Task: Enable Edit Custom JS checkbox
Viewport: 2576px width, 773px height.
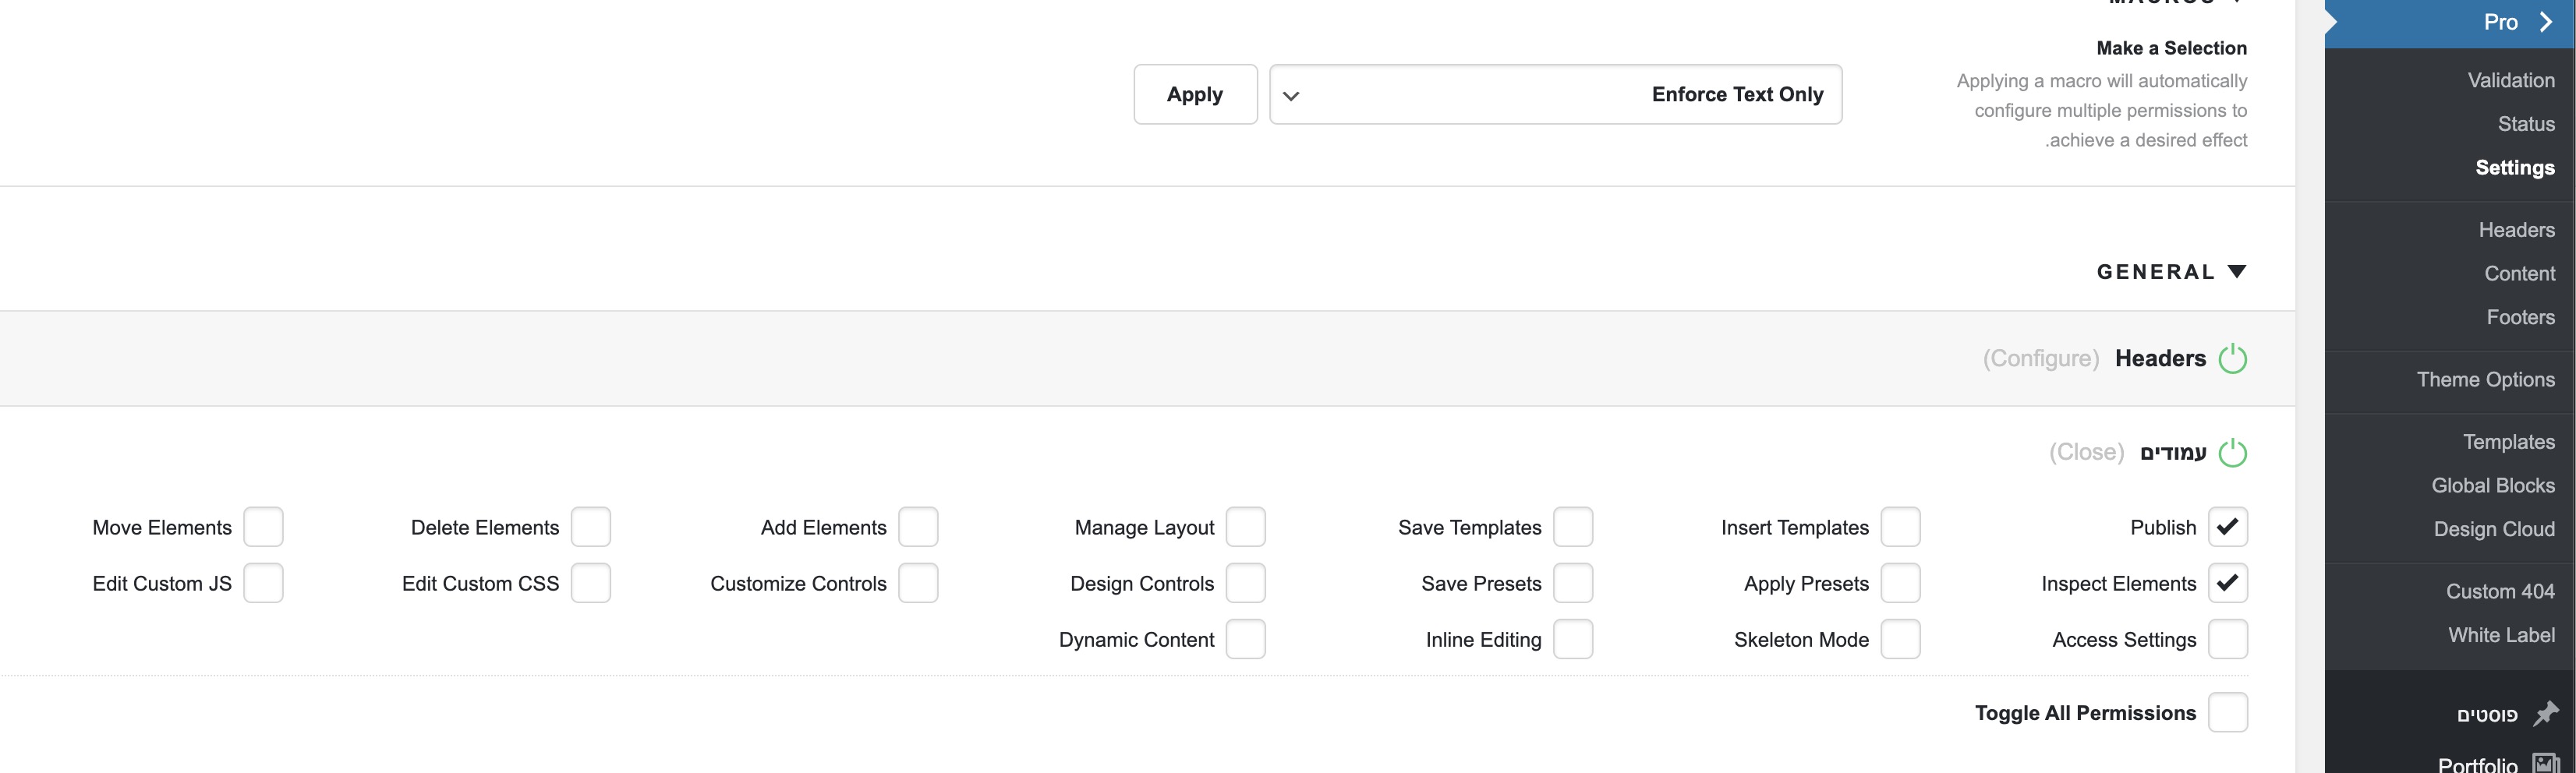Action: 263,583
